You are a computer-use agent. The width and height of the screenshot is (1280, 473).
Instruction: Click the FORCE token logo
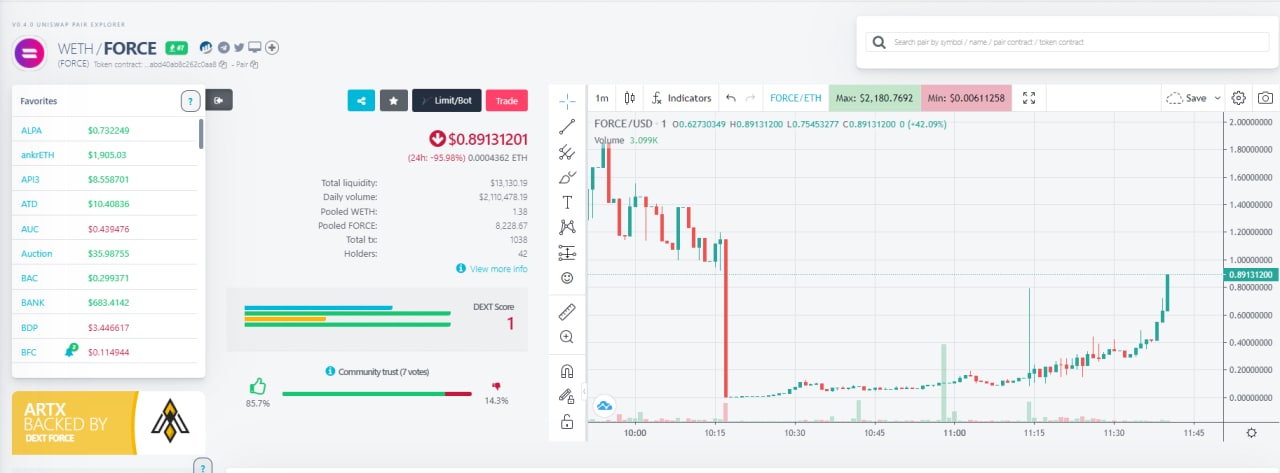[28, 52]
